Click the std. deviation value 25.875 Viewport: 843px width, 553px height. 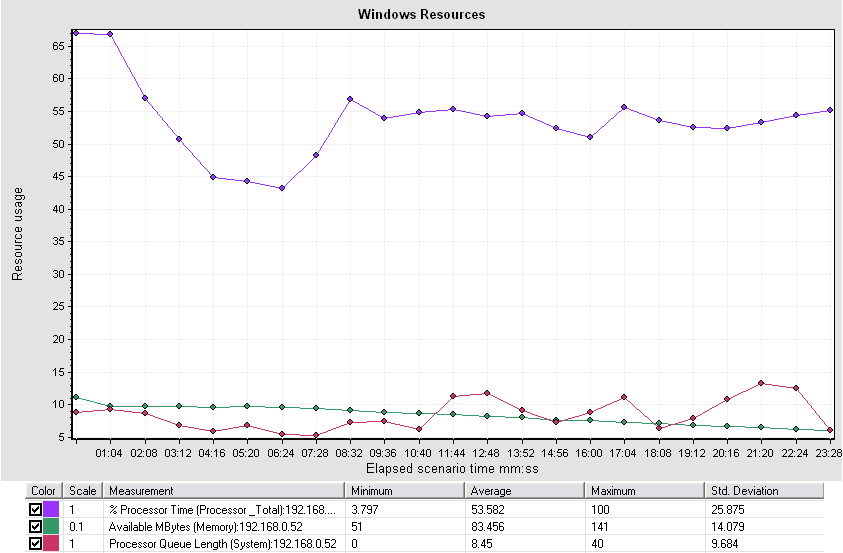pyautogui.click(x=727, y=509)
